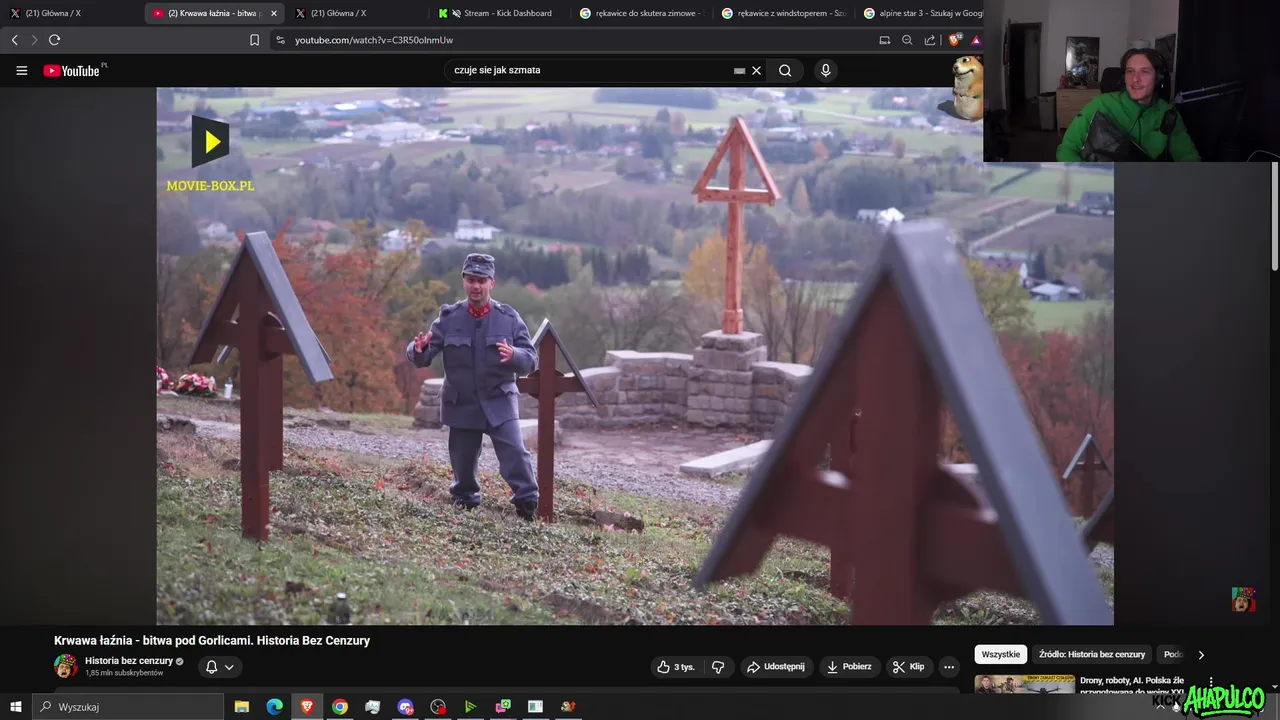
Task: View site information icon in address bar
Action: pos(280,40)
